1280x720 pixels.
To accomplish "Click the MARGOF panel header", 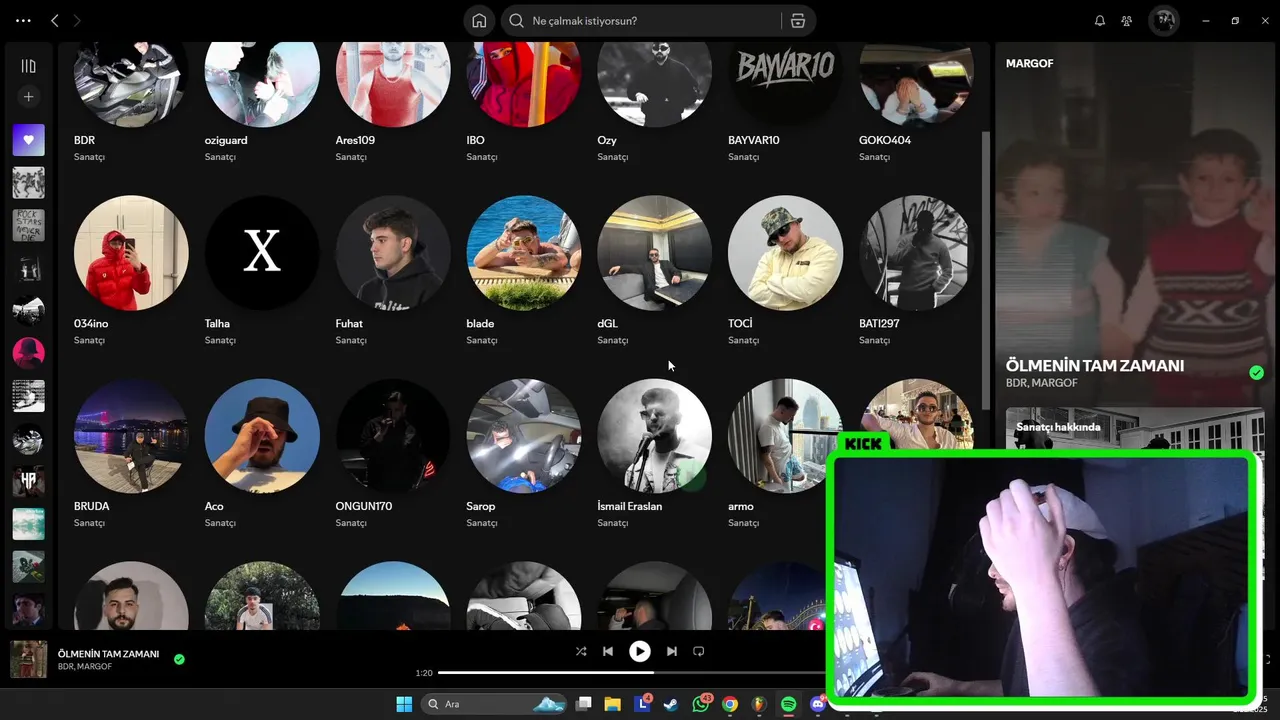I will pos(1029,63).
